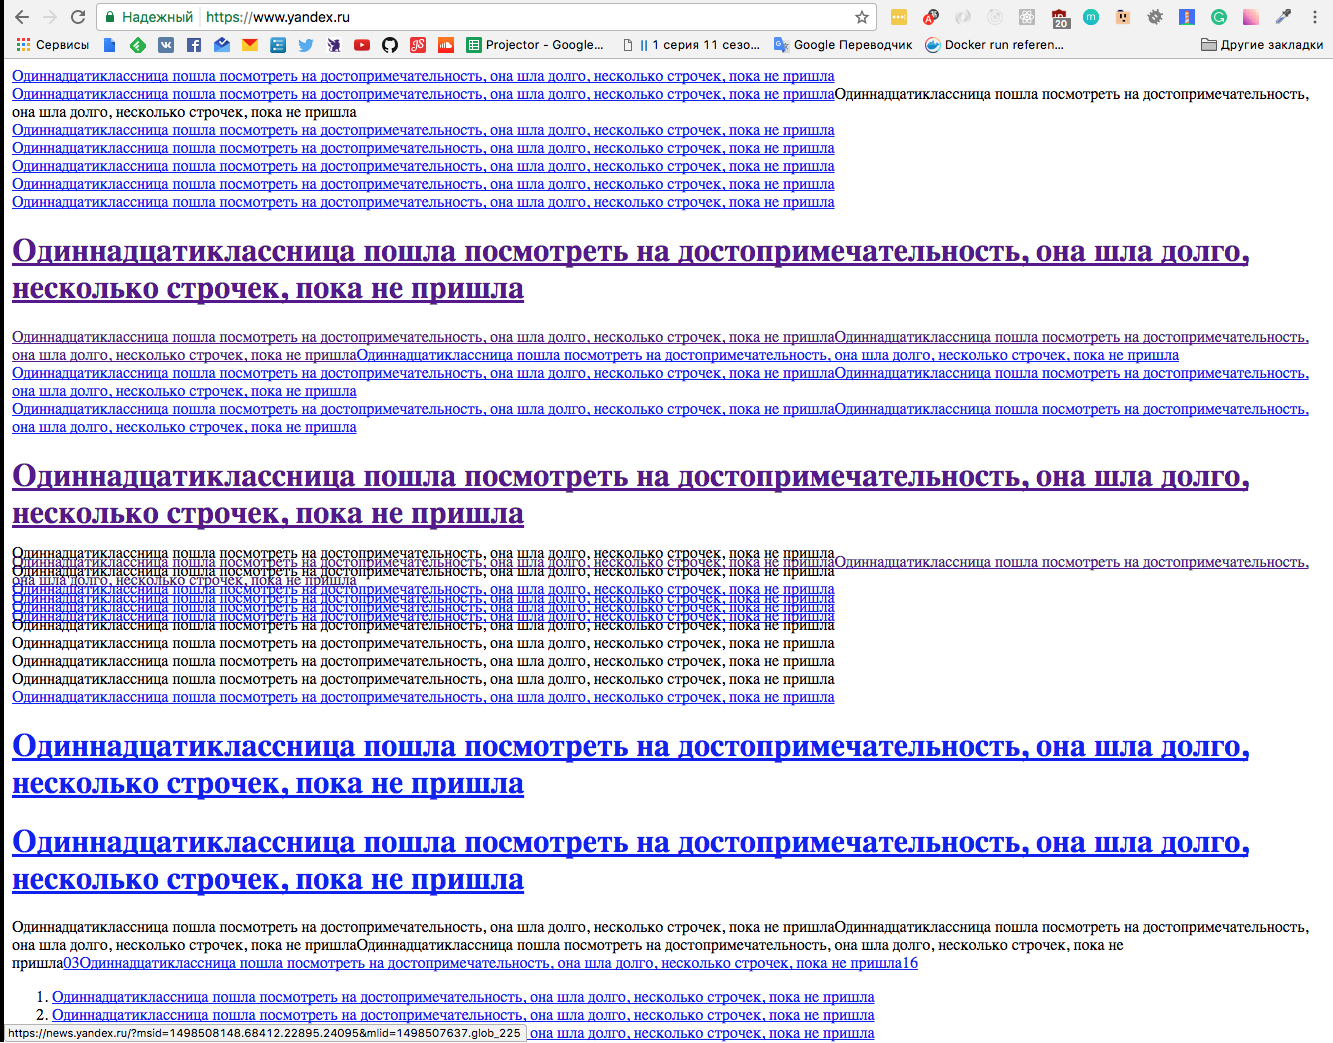Screen dimensions: 1333x1043
Task: Open the GitHub bookmark icon
Action: (x=390, y=45)
